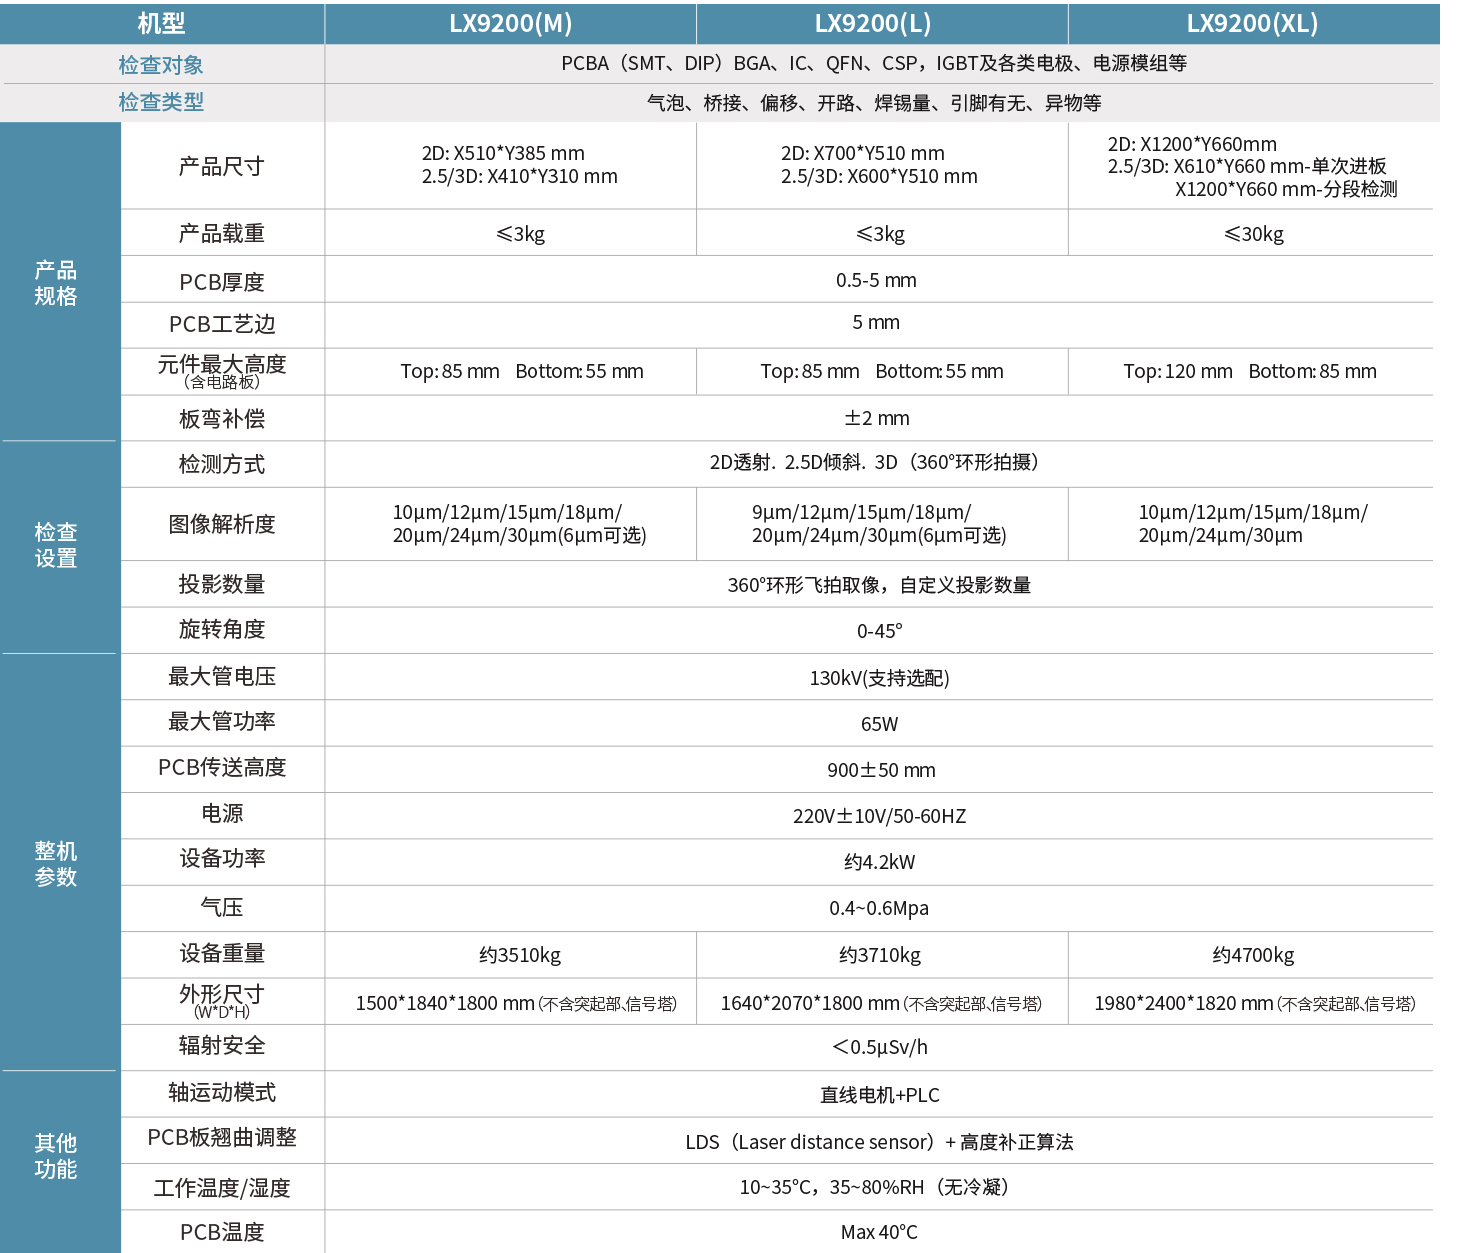Select the LX9200(M) column header
Image resolution: width=1468 pixels, height=1253 pixels.
coord(510,24)
